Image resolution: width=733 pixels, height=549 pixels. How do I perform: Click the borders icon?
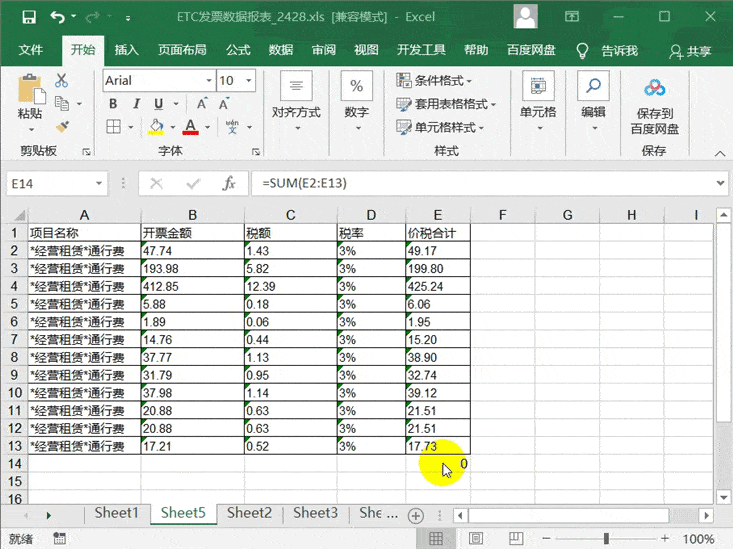point(114,127)
